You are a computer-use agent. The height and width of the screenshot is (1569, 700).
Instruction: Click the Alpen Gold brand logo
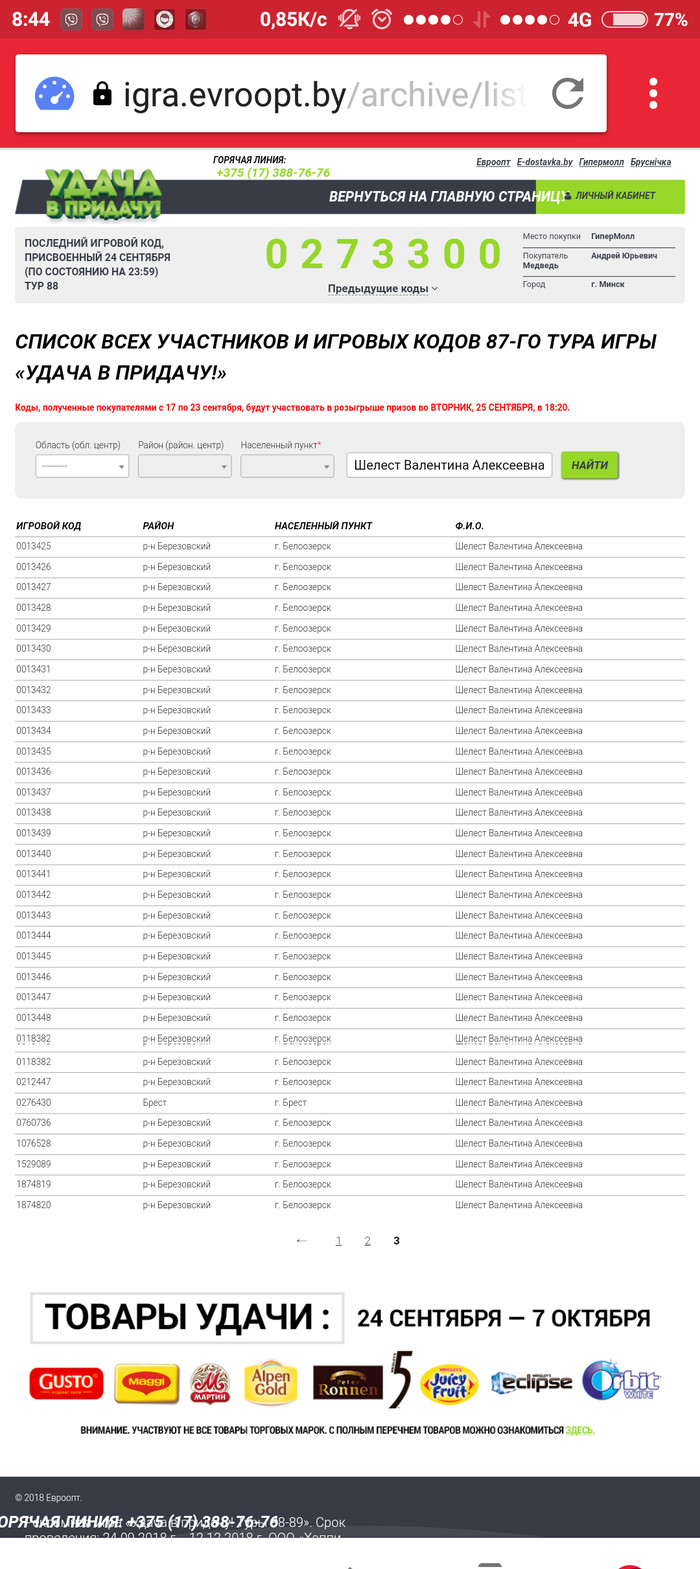tap(270, 1382)
